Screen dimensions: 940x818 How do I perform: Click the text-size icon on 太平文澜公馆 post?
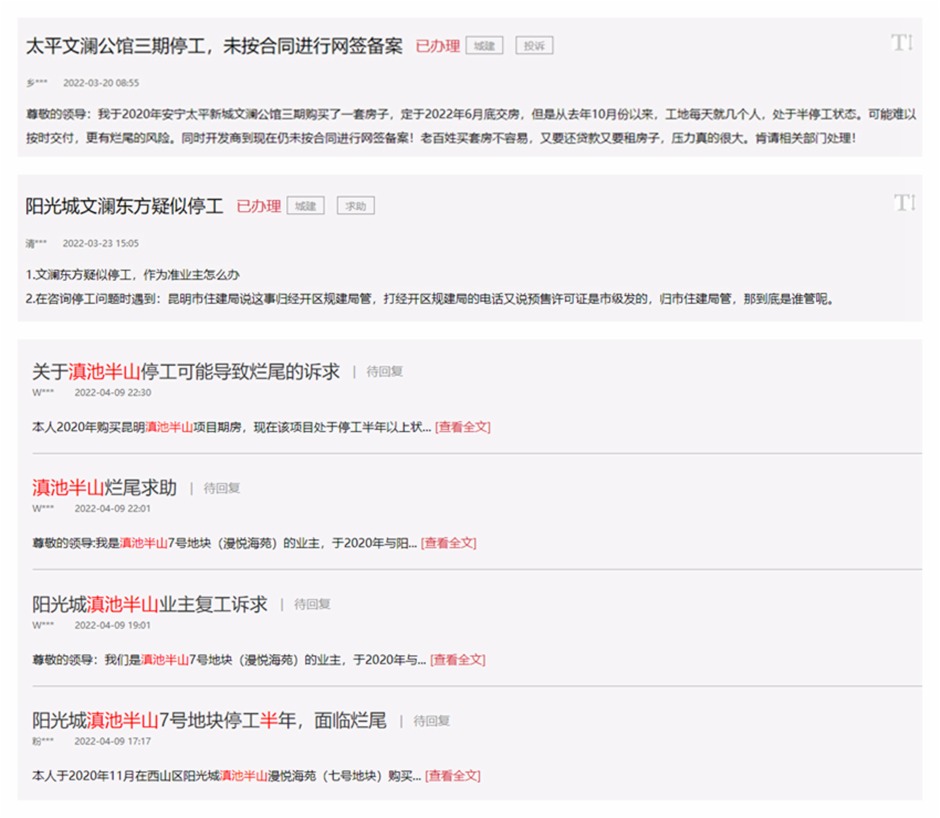click(x=901, y=43)
